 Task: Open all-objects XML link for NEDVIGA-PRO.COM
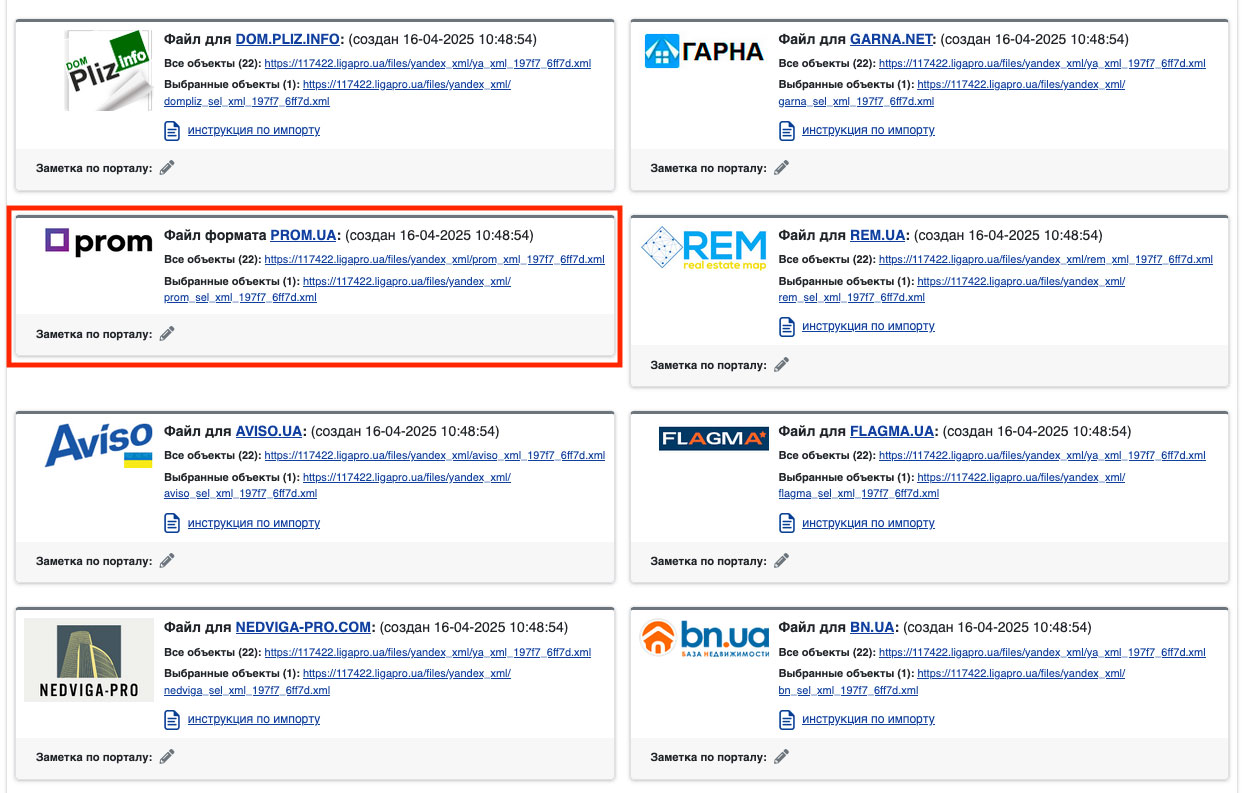tap(428, 652)
